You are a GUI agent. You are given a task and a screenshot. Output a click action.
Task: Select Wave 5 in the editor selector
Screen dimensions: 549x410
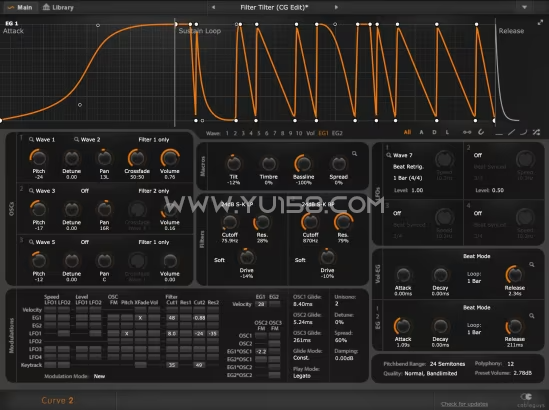click(259, 133)
